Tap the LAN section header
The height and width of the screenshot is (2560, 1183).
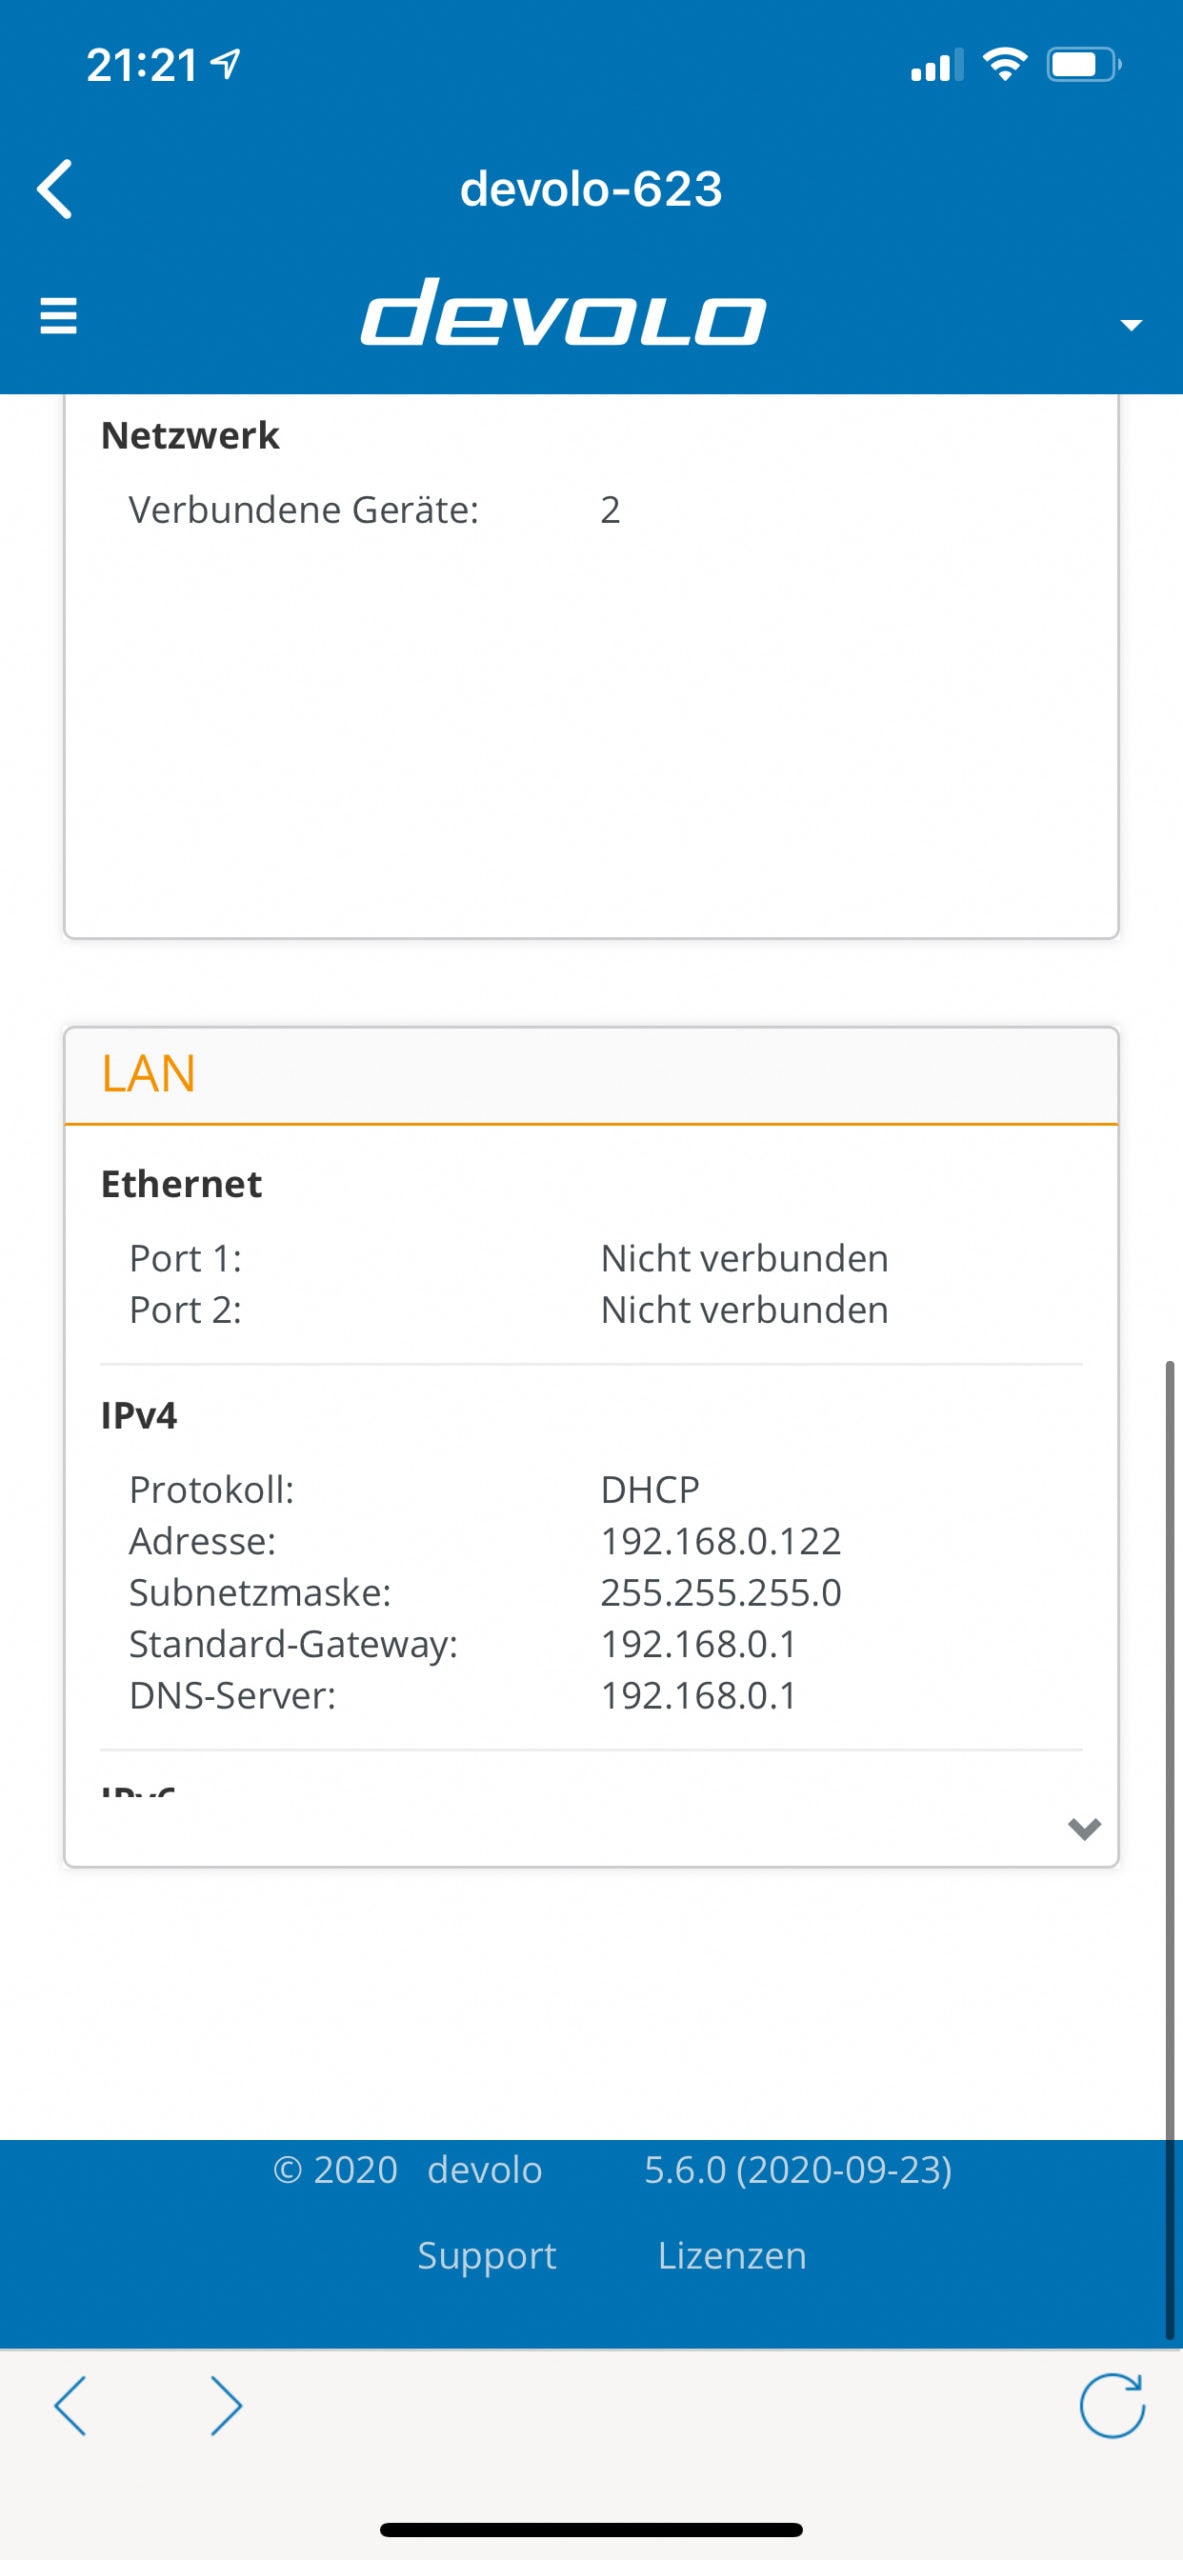[x=591, y=1075]
